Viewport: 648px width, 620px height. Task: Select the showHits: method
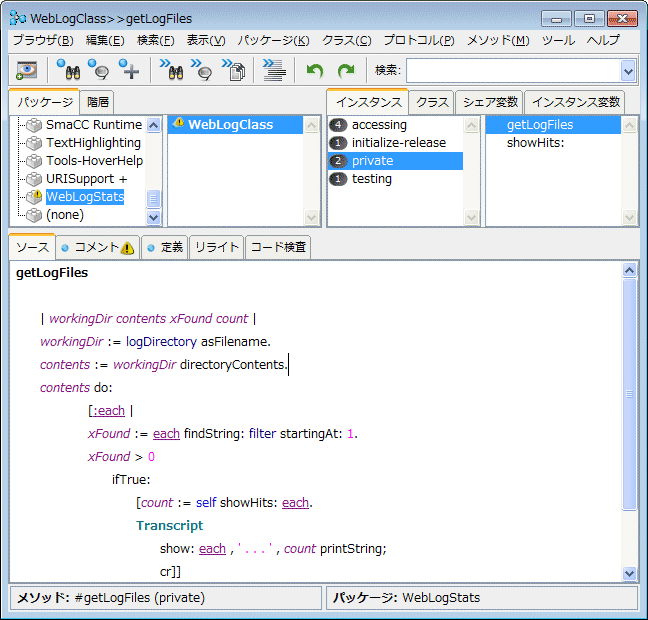point(535,143)
